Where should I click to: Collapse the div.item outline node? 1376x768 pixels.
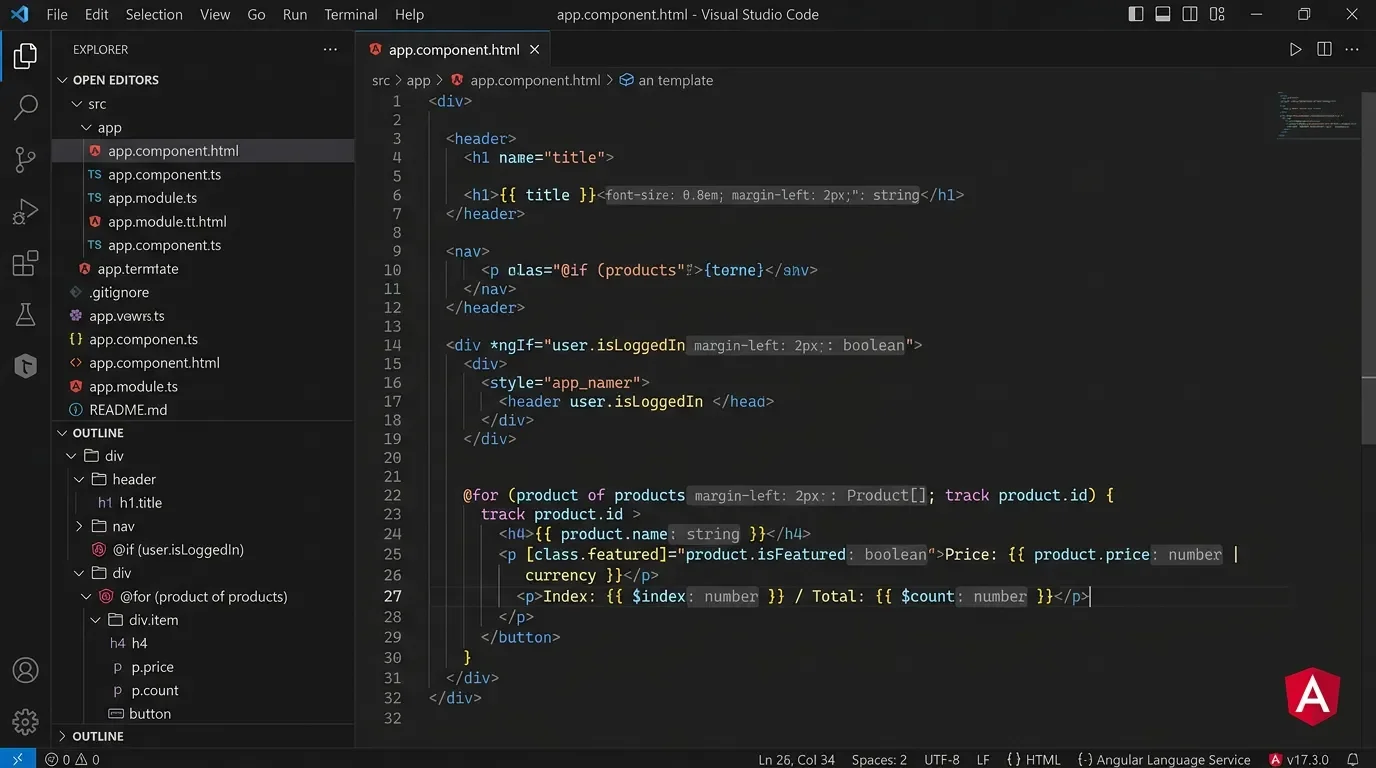click(x=95, y=620)
